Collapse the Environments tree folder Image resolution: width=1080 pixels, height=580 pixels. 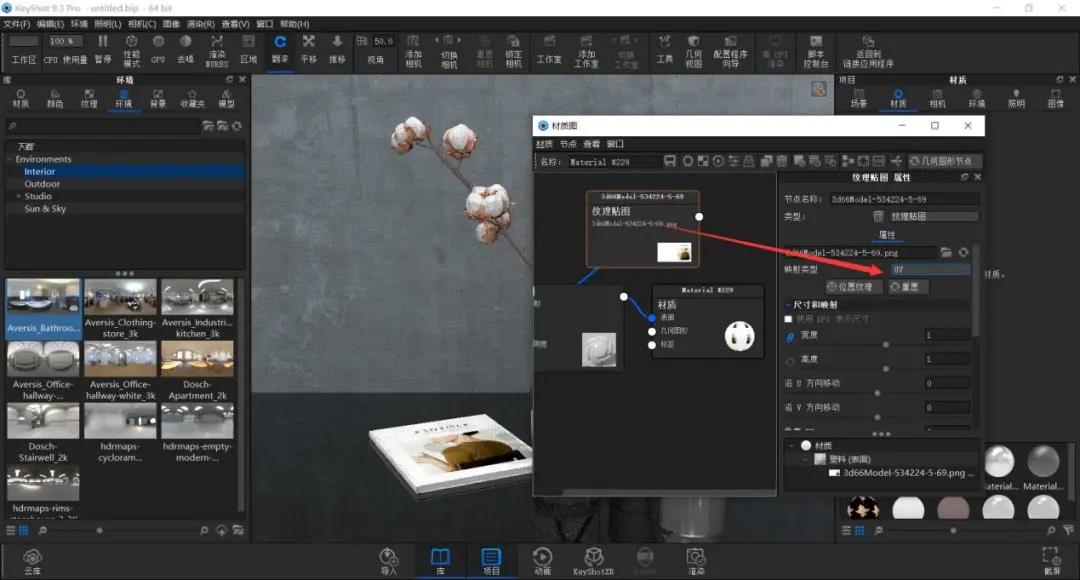(10, 159)
